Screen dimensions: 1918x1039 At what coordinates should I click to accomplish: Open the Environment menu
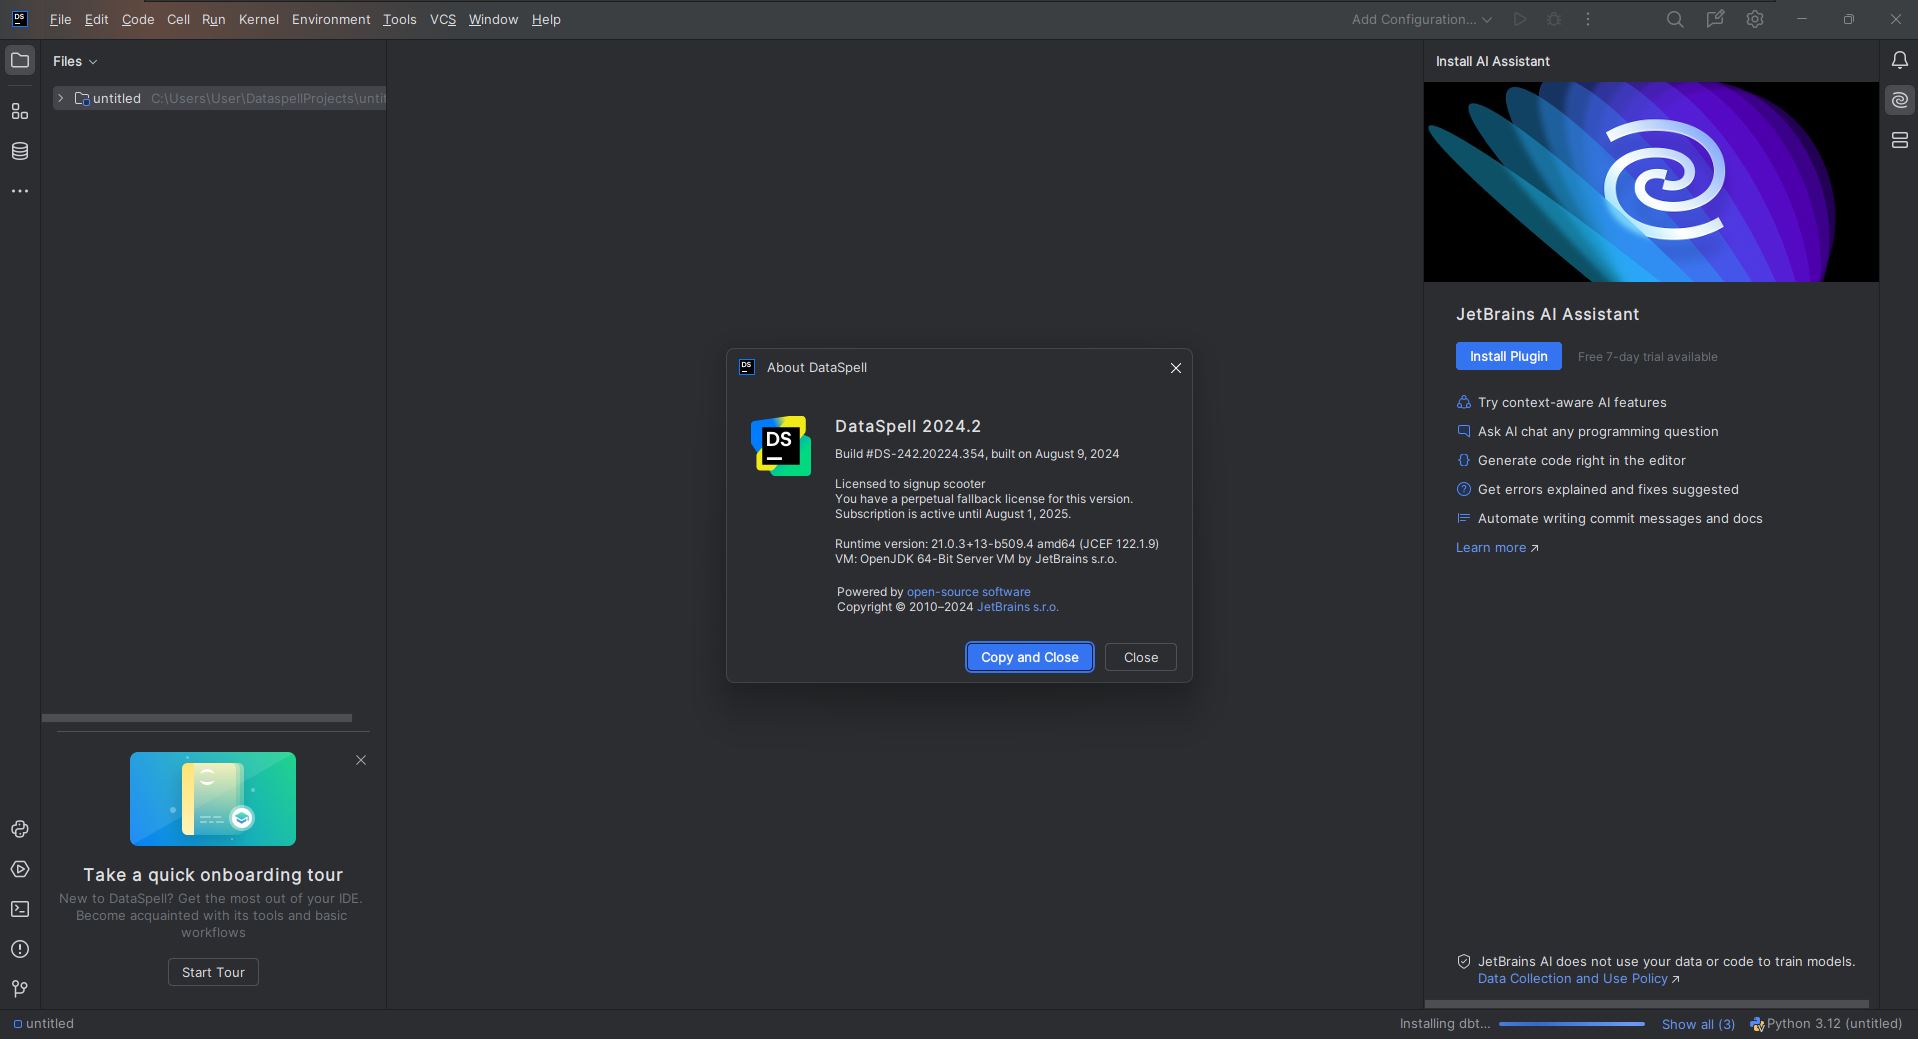tap(331, 19)
